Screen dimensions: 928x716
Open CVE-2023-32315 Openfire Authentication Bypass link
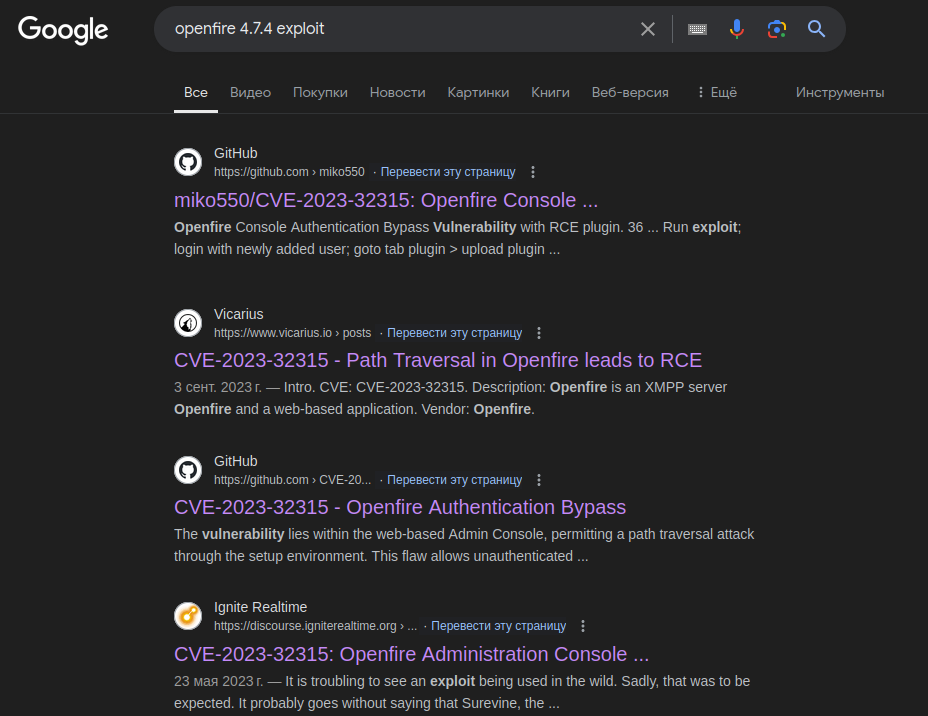[x=400, y=507]
